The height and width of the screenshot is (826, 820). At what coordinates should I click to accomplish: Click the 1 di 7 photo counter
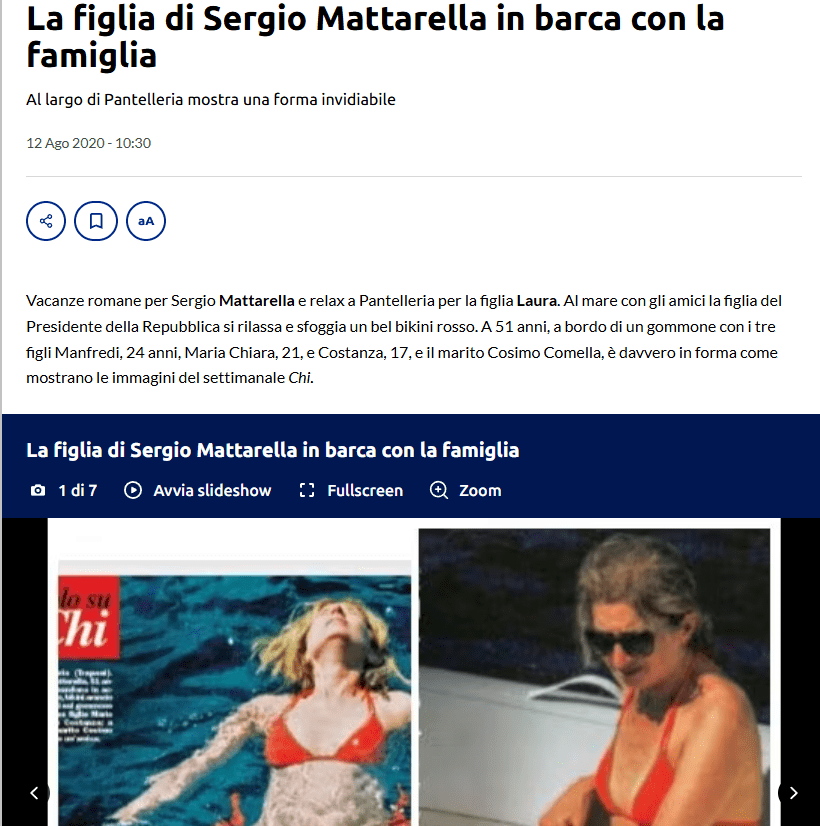coord(78,490)
